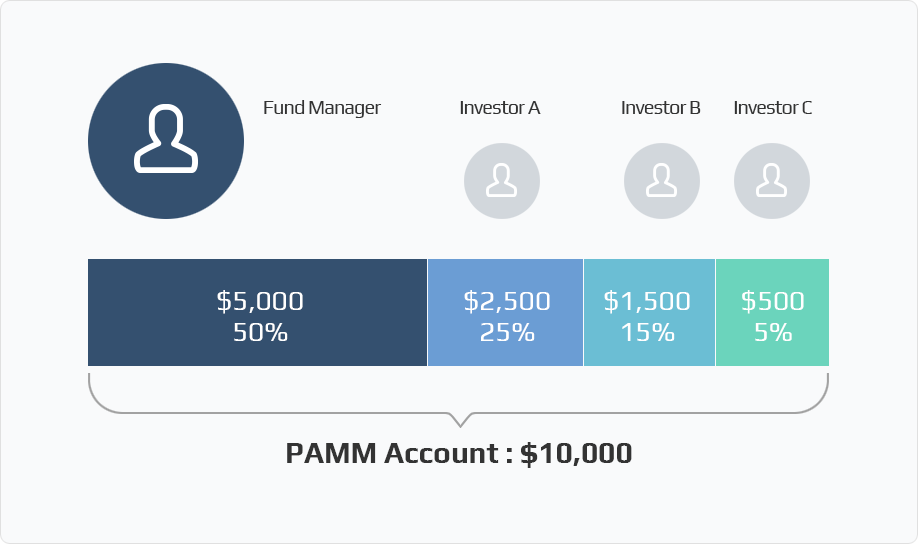
Task: Click the $5,000 amount text
Action: tap(260, 301)
